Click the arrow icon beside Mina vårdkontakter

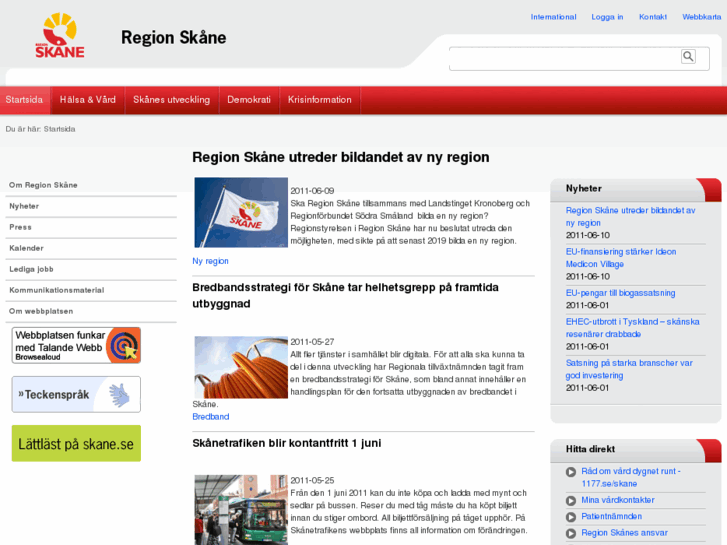[x=571, y=500]
